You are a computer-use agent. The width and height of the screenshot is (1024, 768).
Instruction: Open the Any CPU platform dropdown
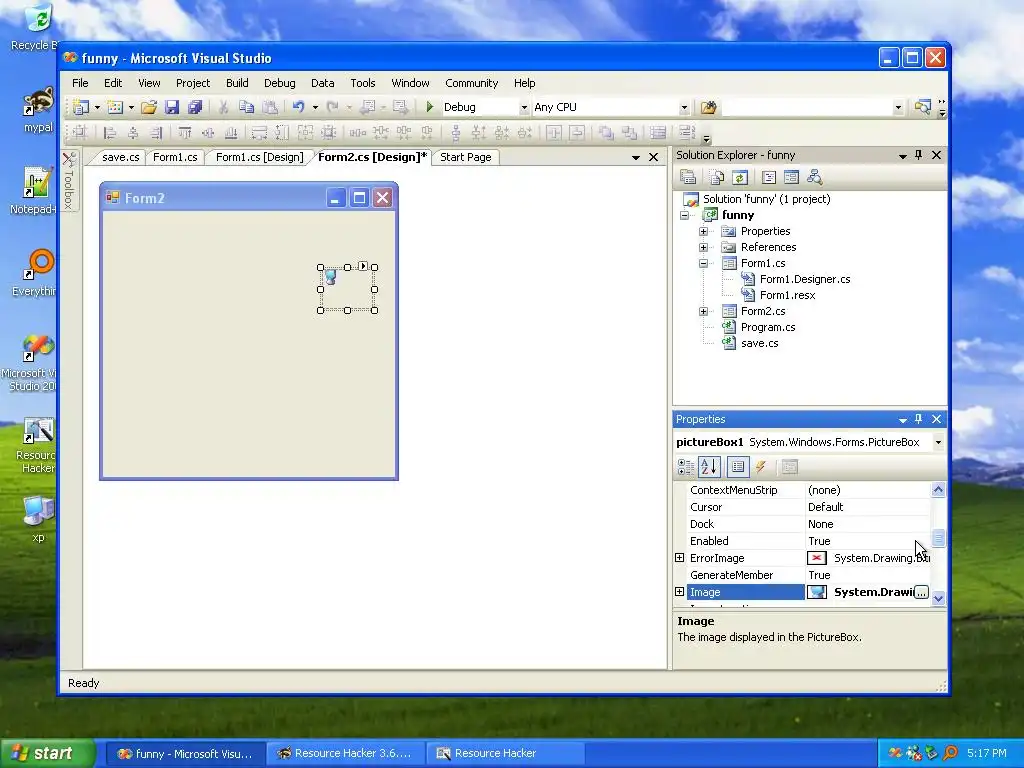click(x=684, y=108)
